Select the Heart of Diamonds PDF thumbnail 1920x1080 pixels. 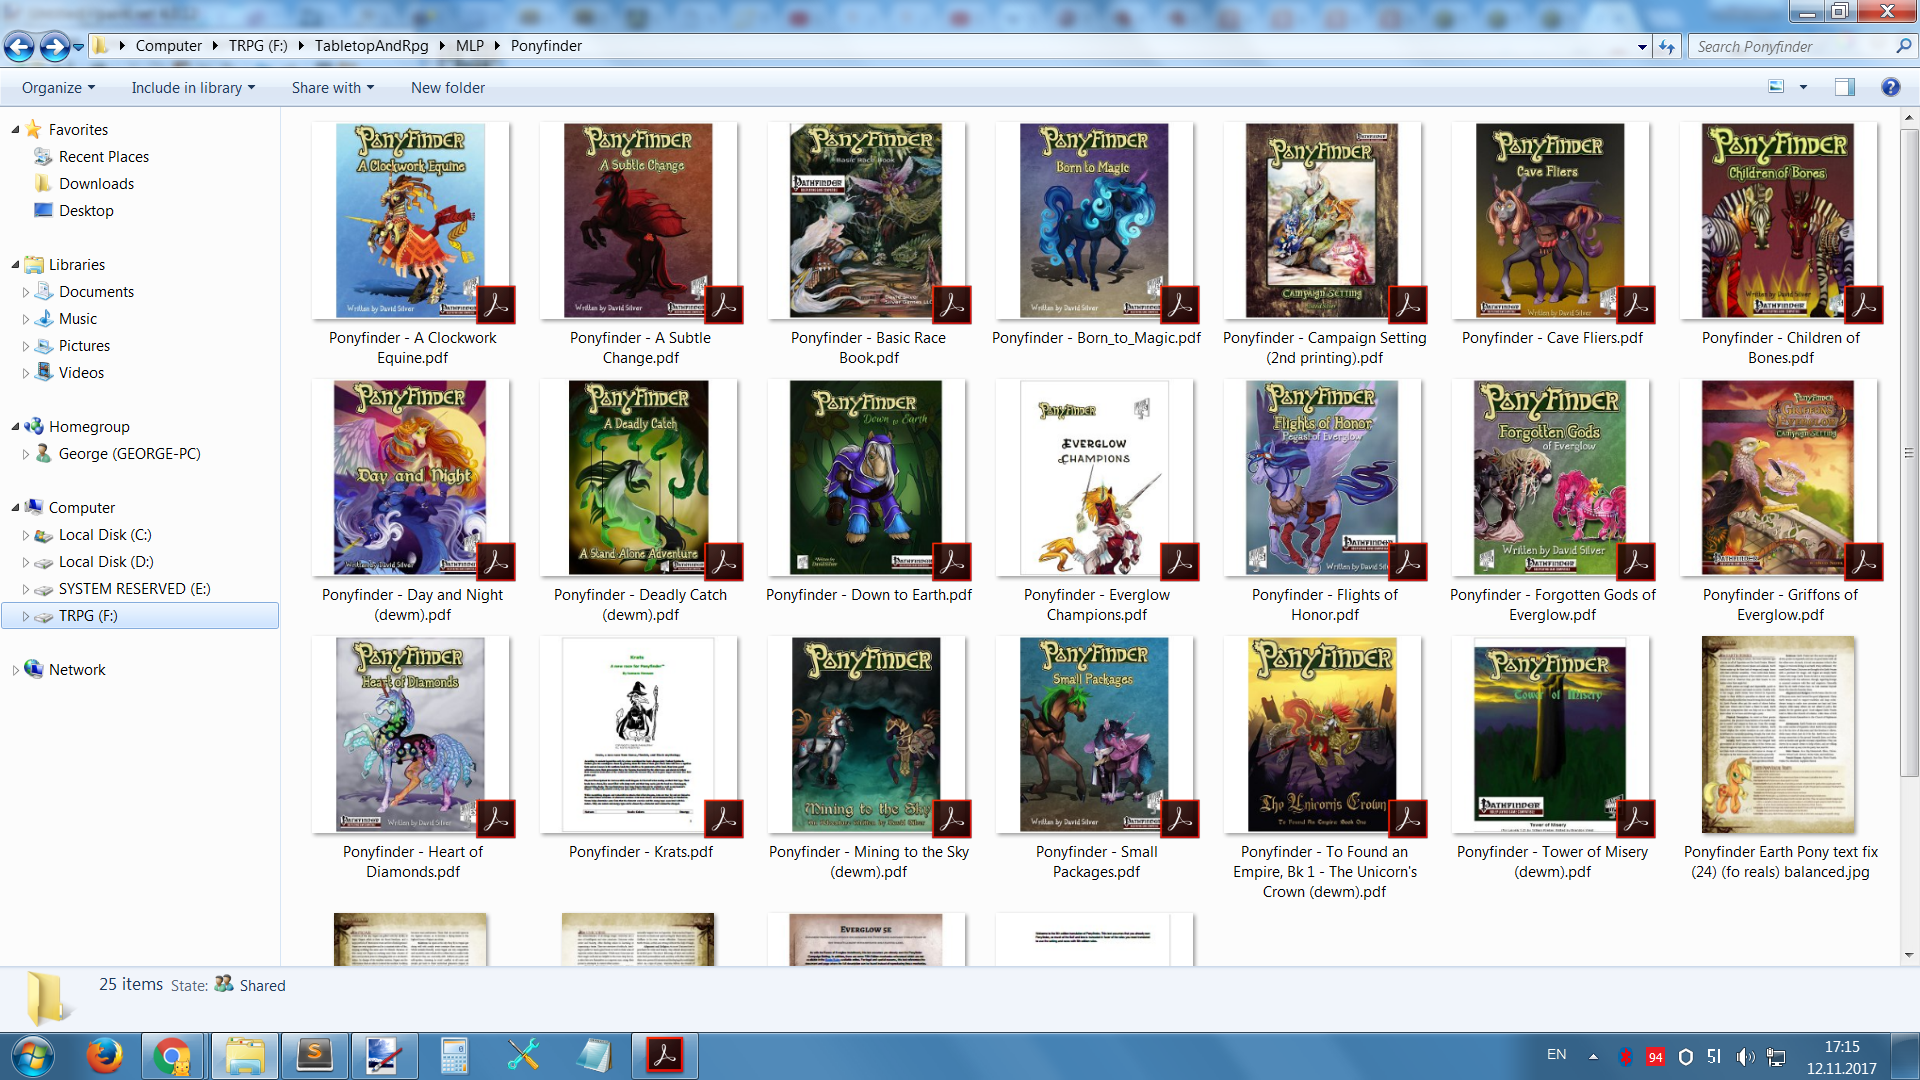(x=411, y=735)
